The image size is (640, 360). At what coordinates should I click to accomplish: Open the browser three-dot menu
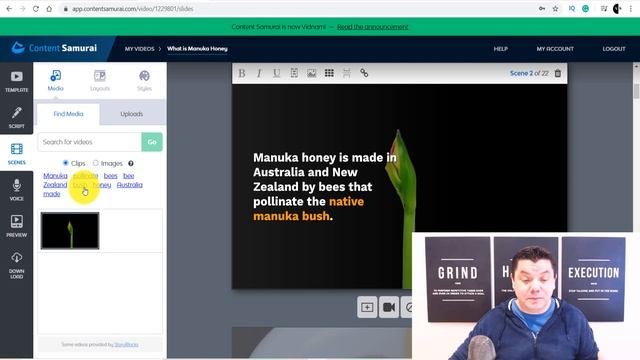(631, 9)
